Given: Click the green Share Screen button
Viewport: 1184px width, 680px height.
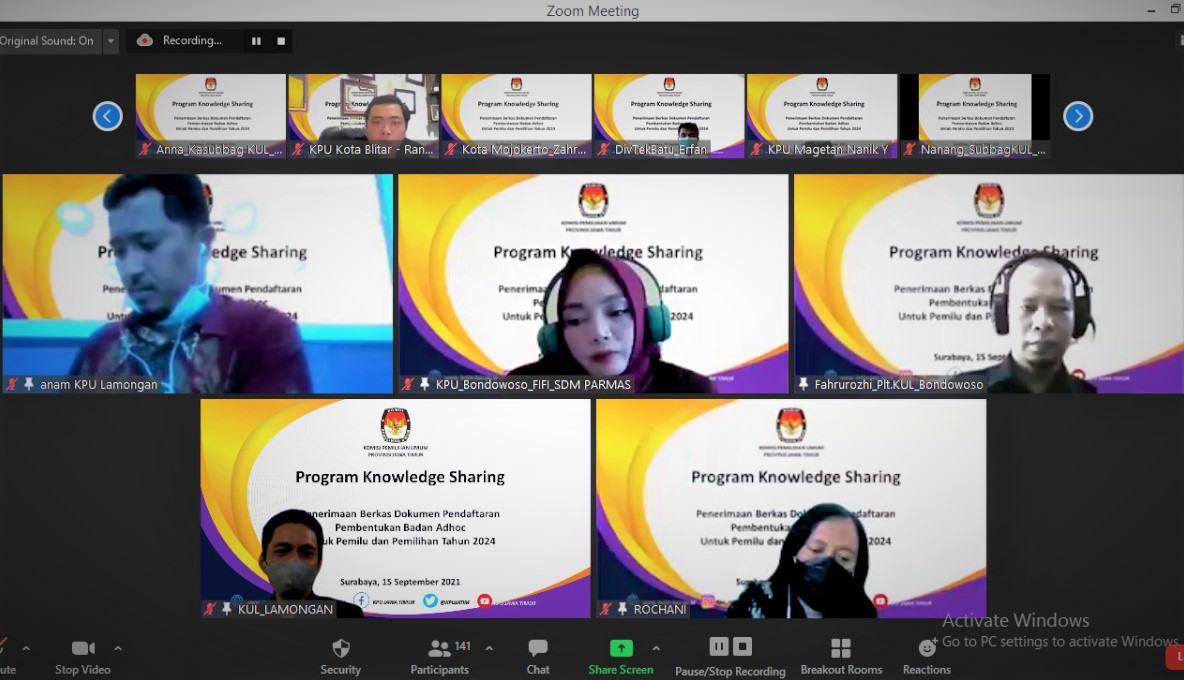Looking at the screenshot, I should [x=621, y=656].
